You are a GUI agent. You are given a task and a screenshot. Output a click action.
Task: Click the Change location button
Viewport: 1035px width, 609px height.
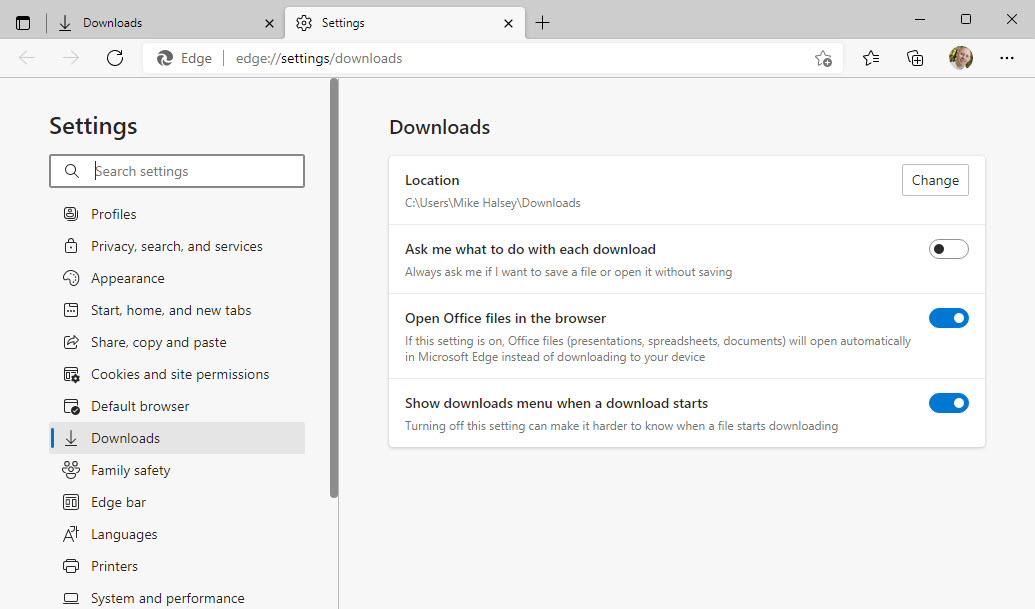click(935, 180)
